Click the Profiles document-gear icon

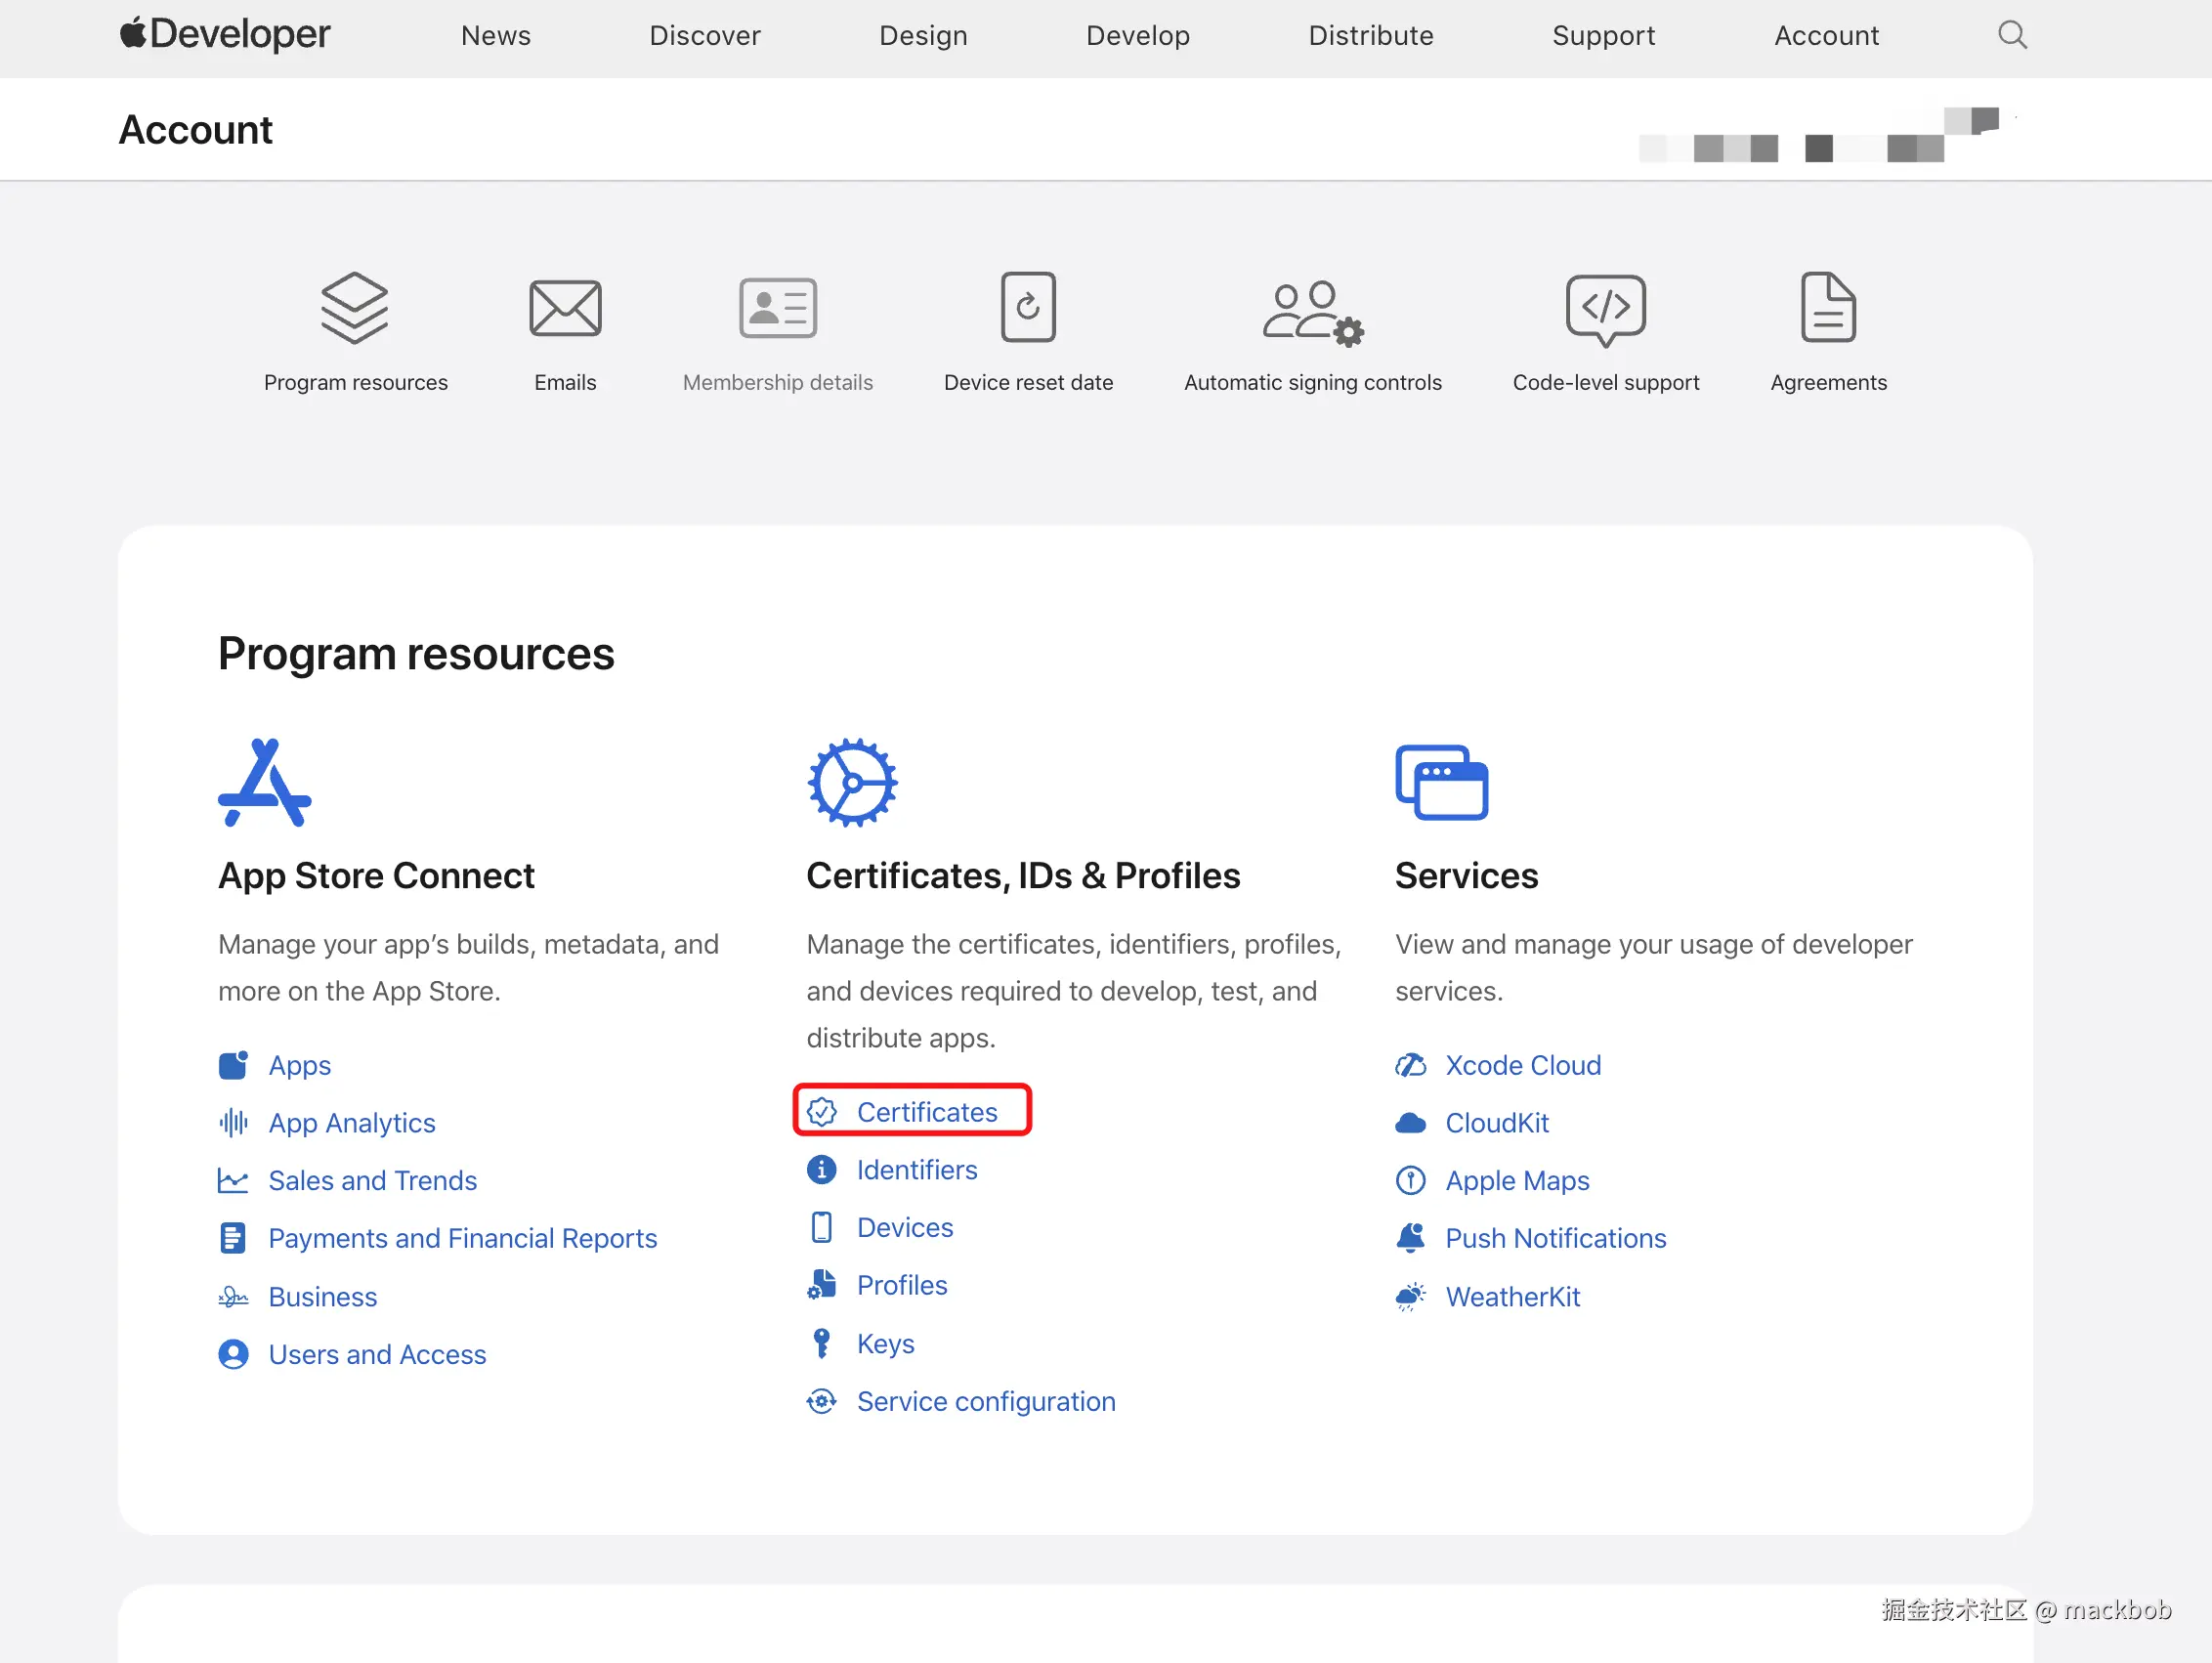pos(822,1285)
